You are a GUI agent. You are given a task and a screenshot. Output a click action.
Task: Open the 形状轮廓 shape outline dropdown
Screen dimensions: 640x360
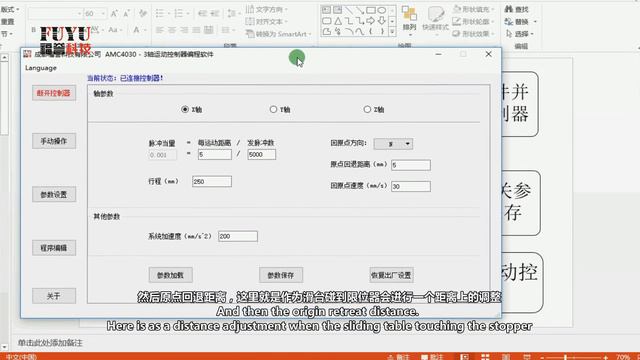point(474,21)
